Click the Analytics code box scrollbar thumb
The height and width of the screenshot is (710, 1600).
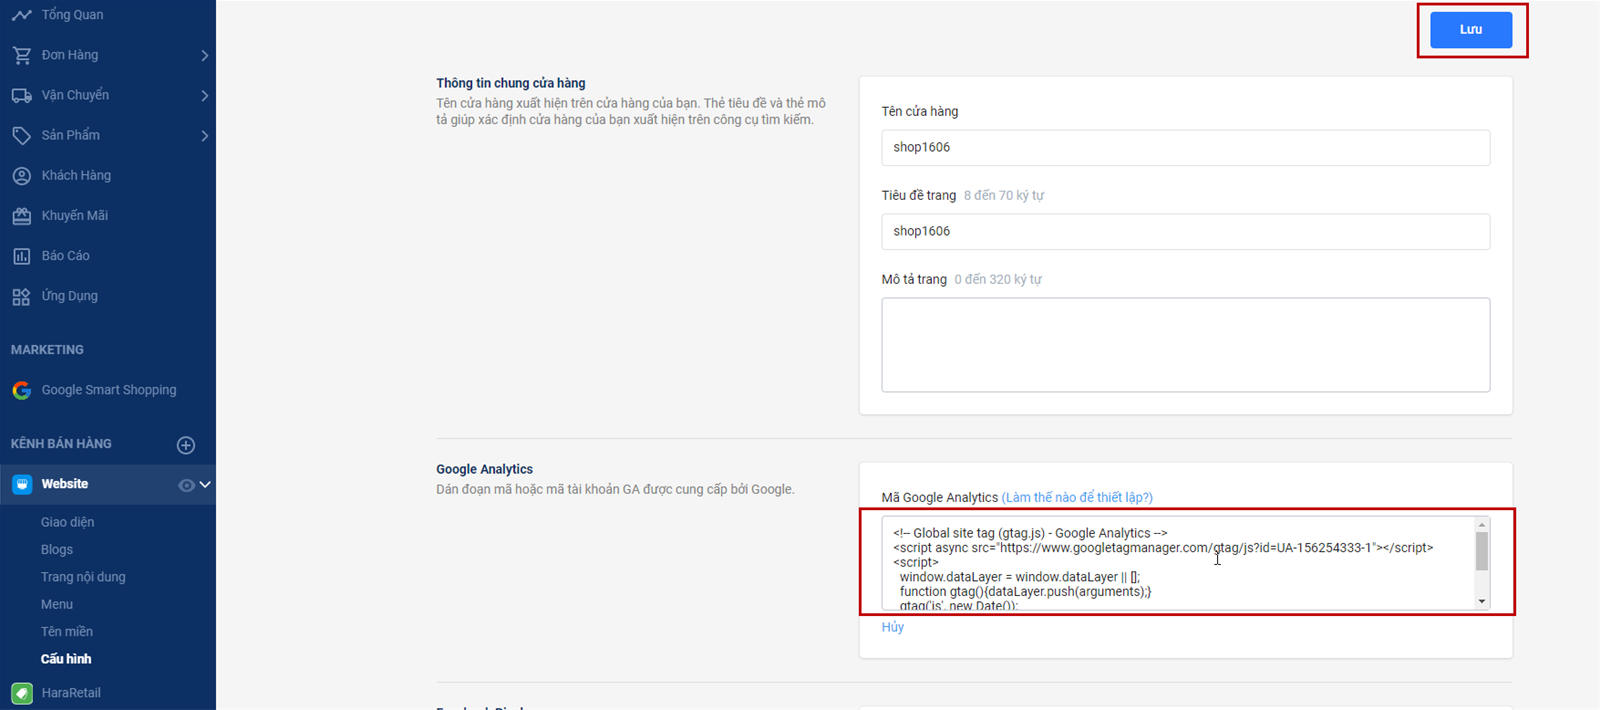pyautogui.click(x=1482, y=551)
